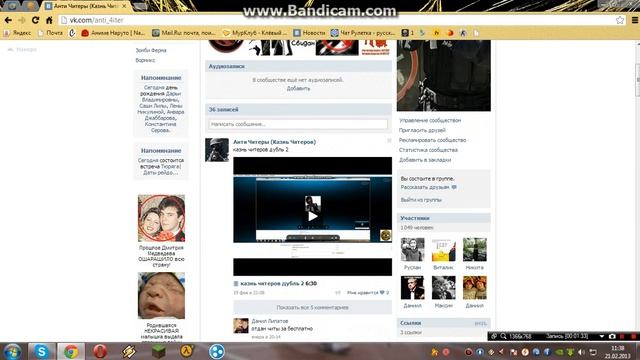
Task: Open the Chrome menu icon
Action: pyautogui.click(x=635, y=20)
